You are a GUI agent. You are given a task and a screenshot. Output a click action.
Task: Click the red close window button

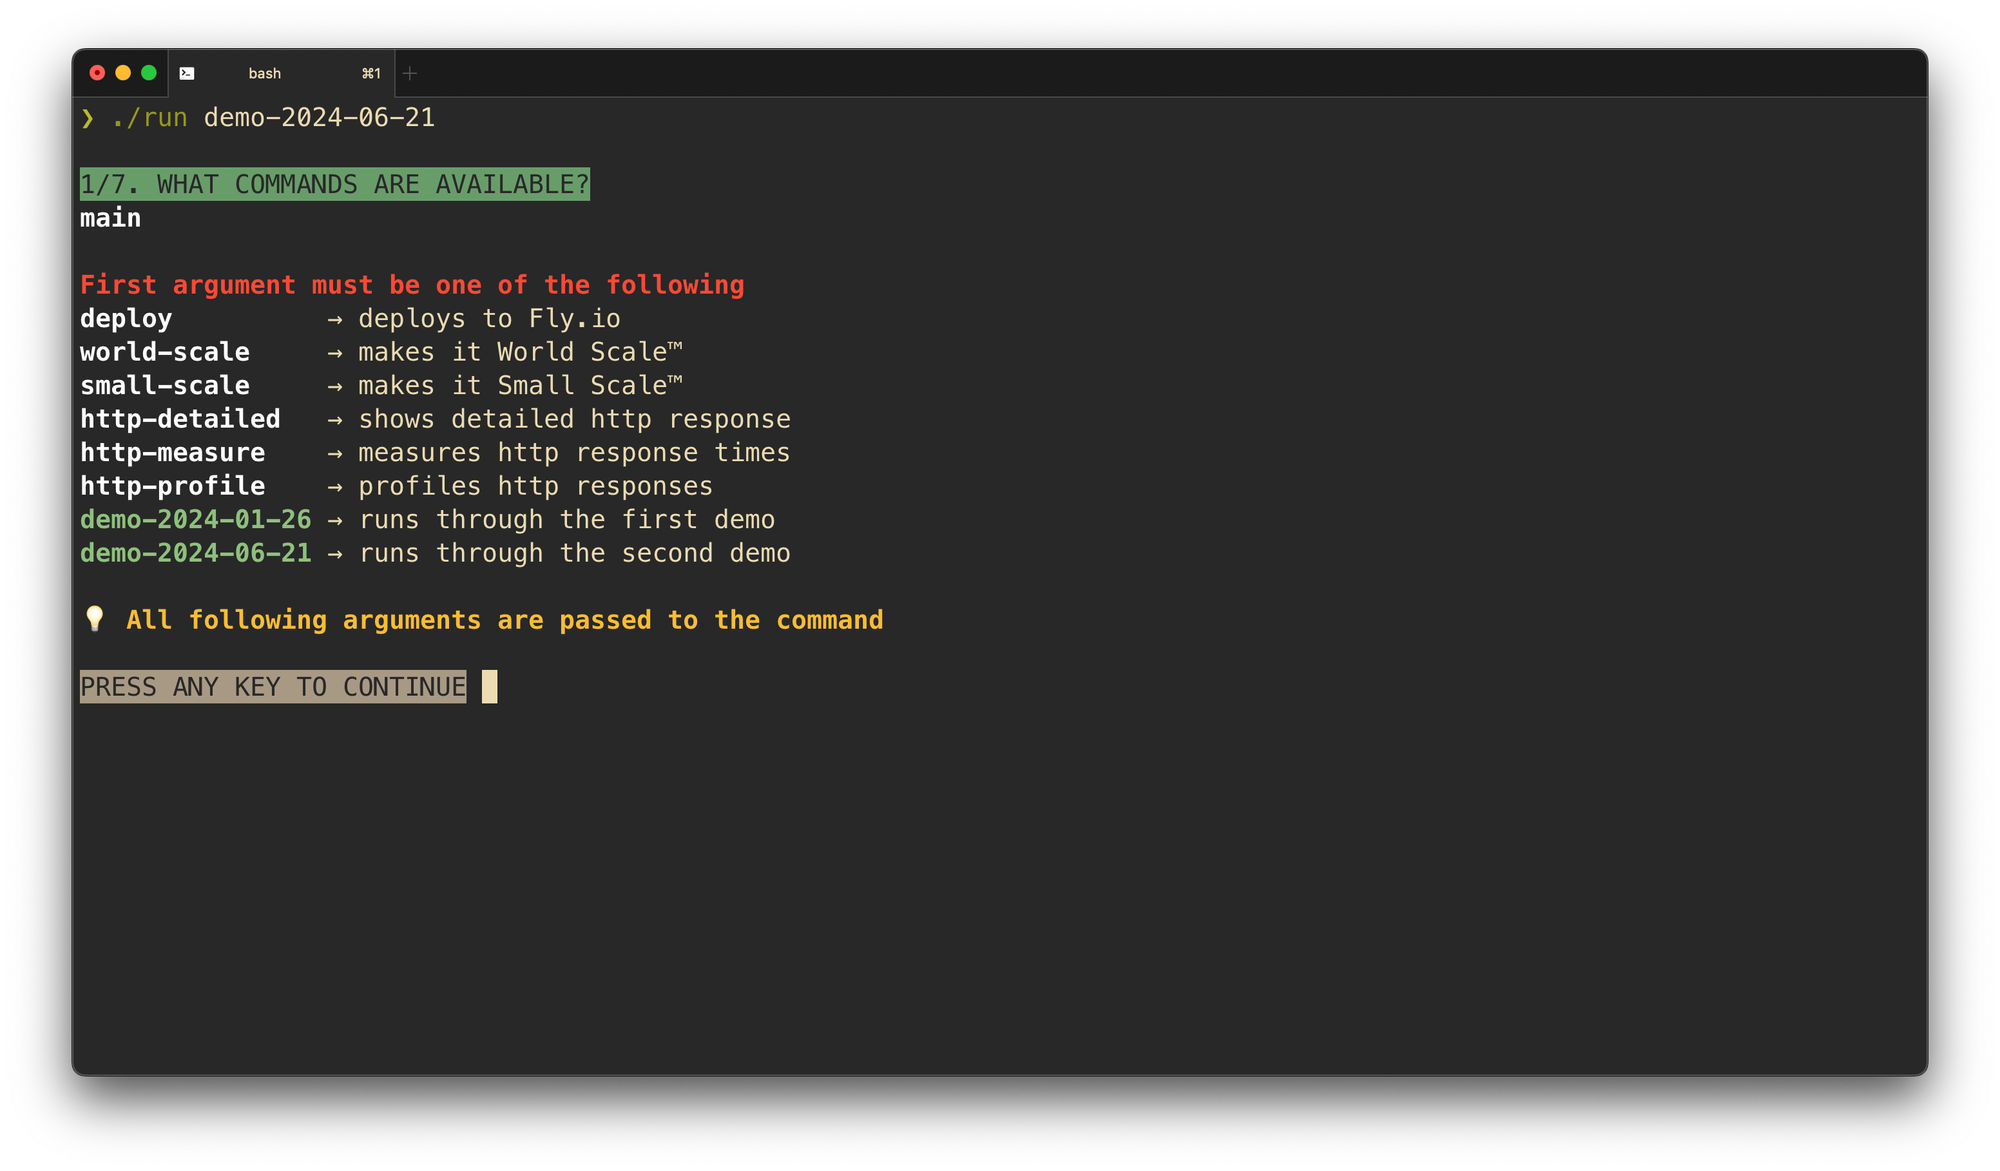(x=97, y=73)
